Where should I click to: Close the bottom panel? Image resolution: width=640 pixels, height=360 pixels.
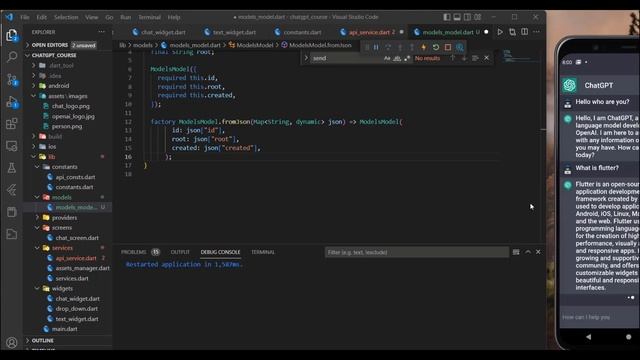[538, 252]
